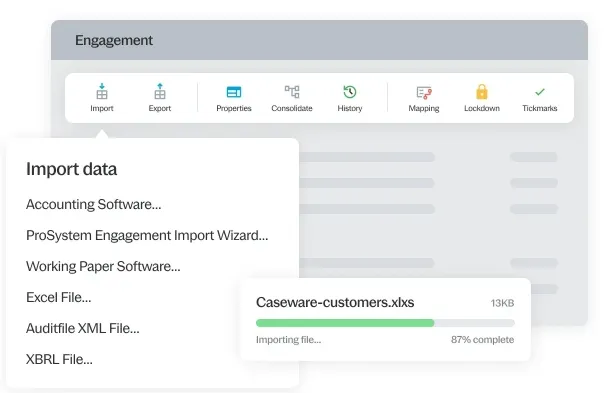Click the Import toolbar icon

[x=102, y=92]
